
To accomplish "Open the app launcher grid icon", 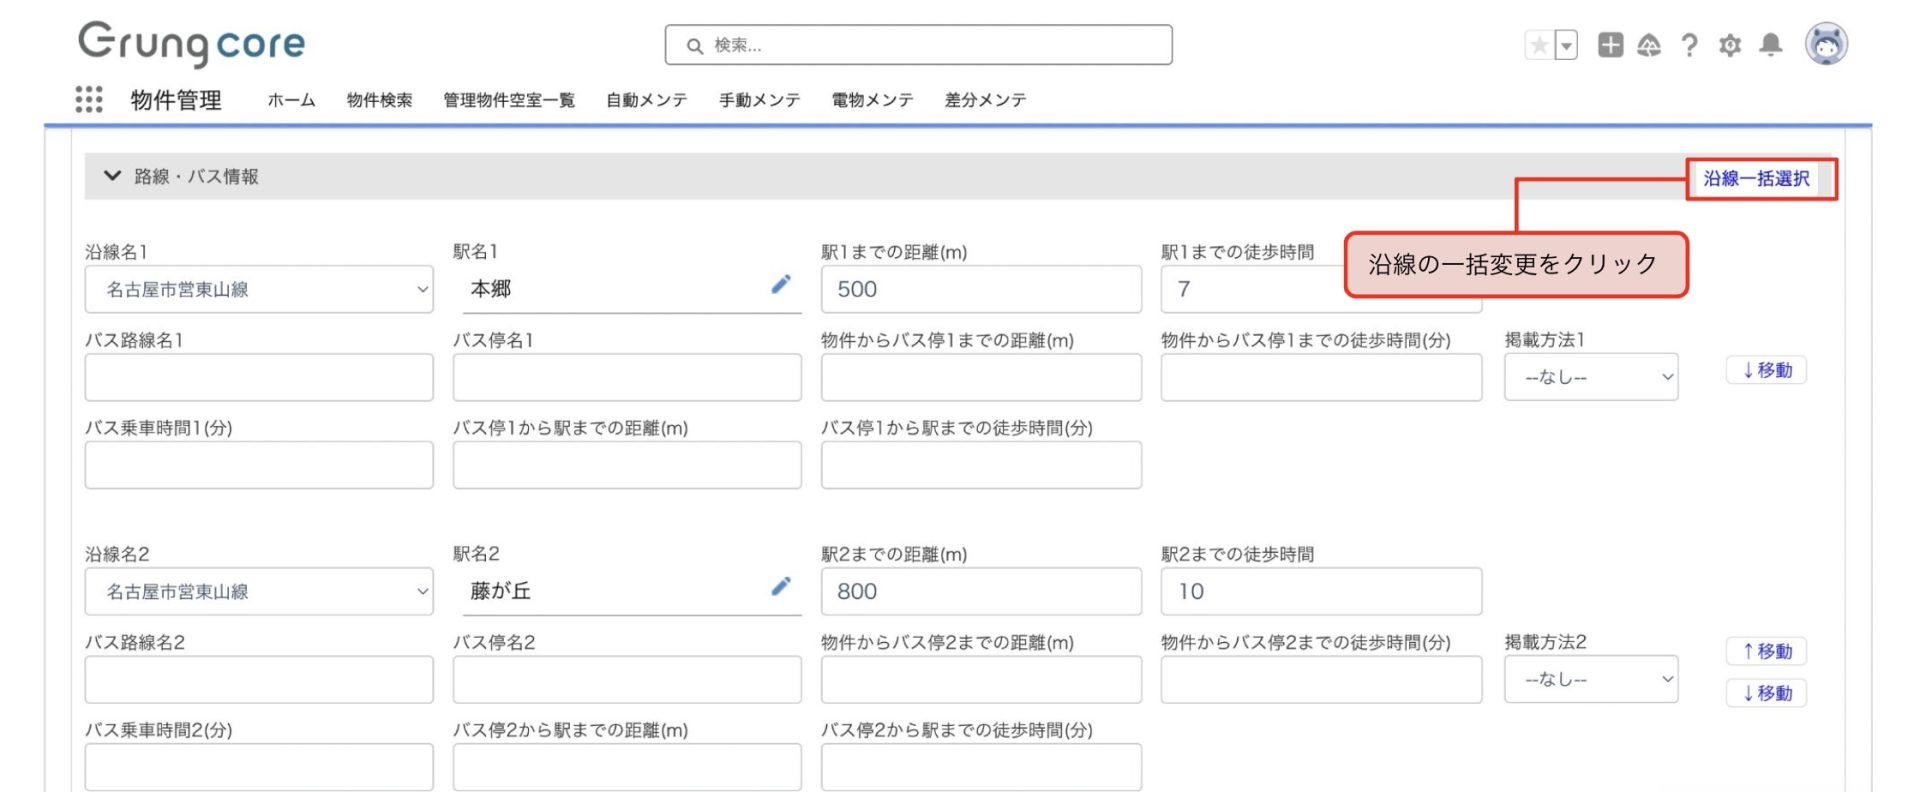I will click(89, 99).
